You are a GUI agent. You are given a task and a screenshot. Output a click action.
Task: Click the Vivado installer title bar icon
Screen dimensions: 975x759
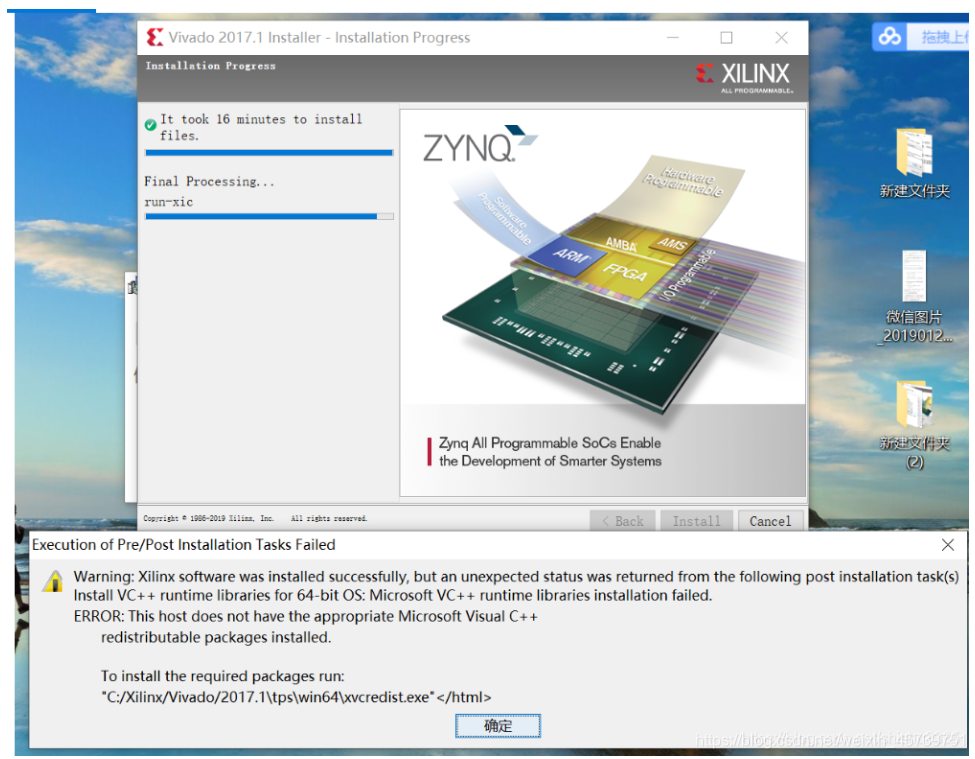tap(154, 37)
